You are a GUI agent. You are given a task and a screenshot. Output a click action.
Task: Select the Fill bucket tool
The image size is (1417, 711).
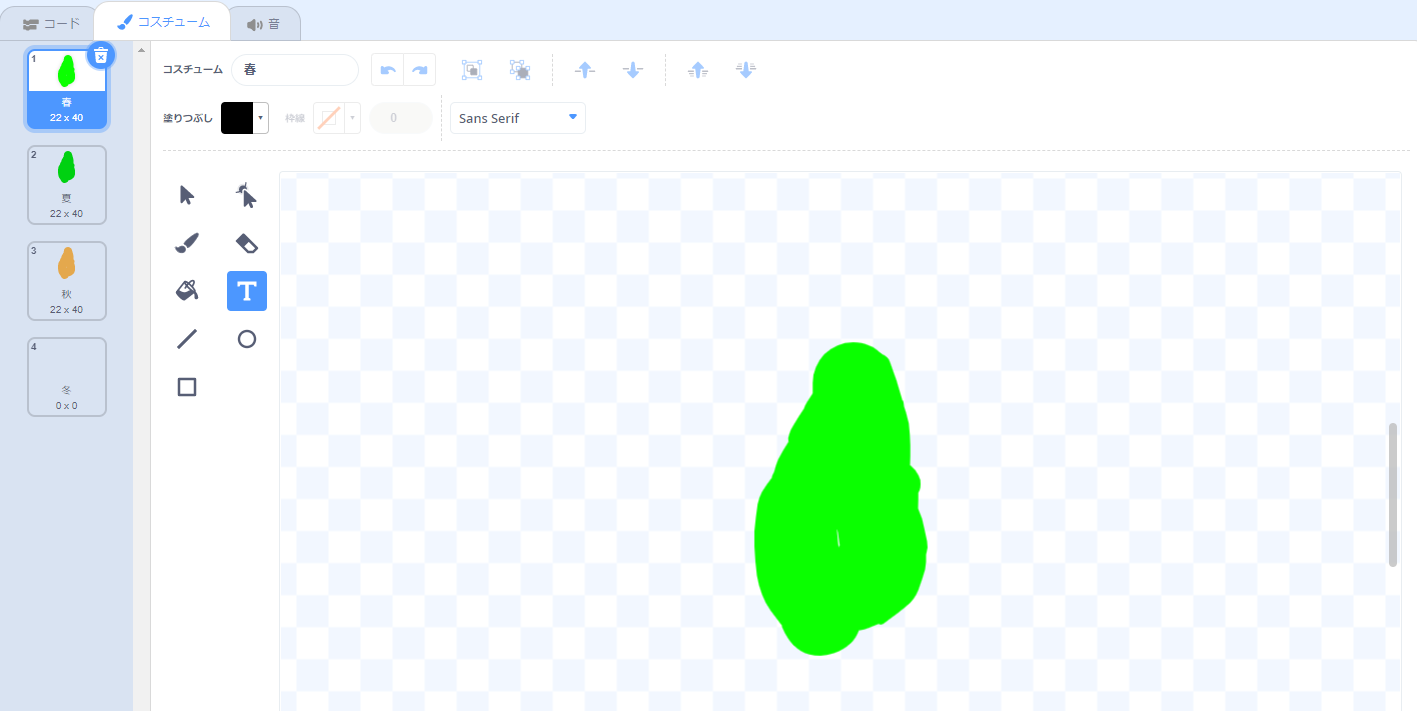click(x=186, y=290)
